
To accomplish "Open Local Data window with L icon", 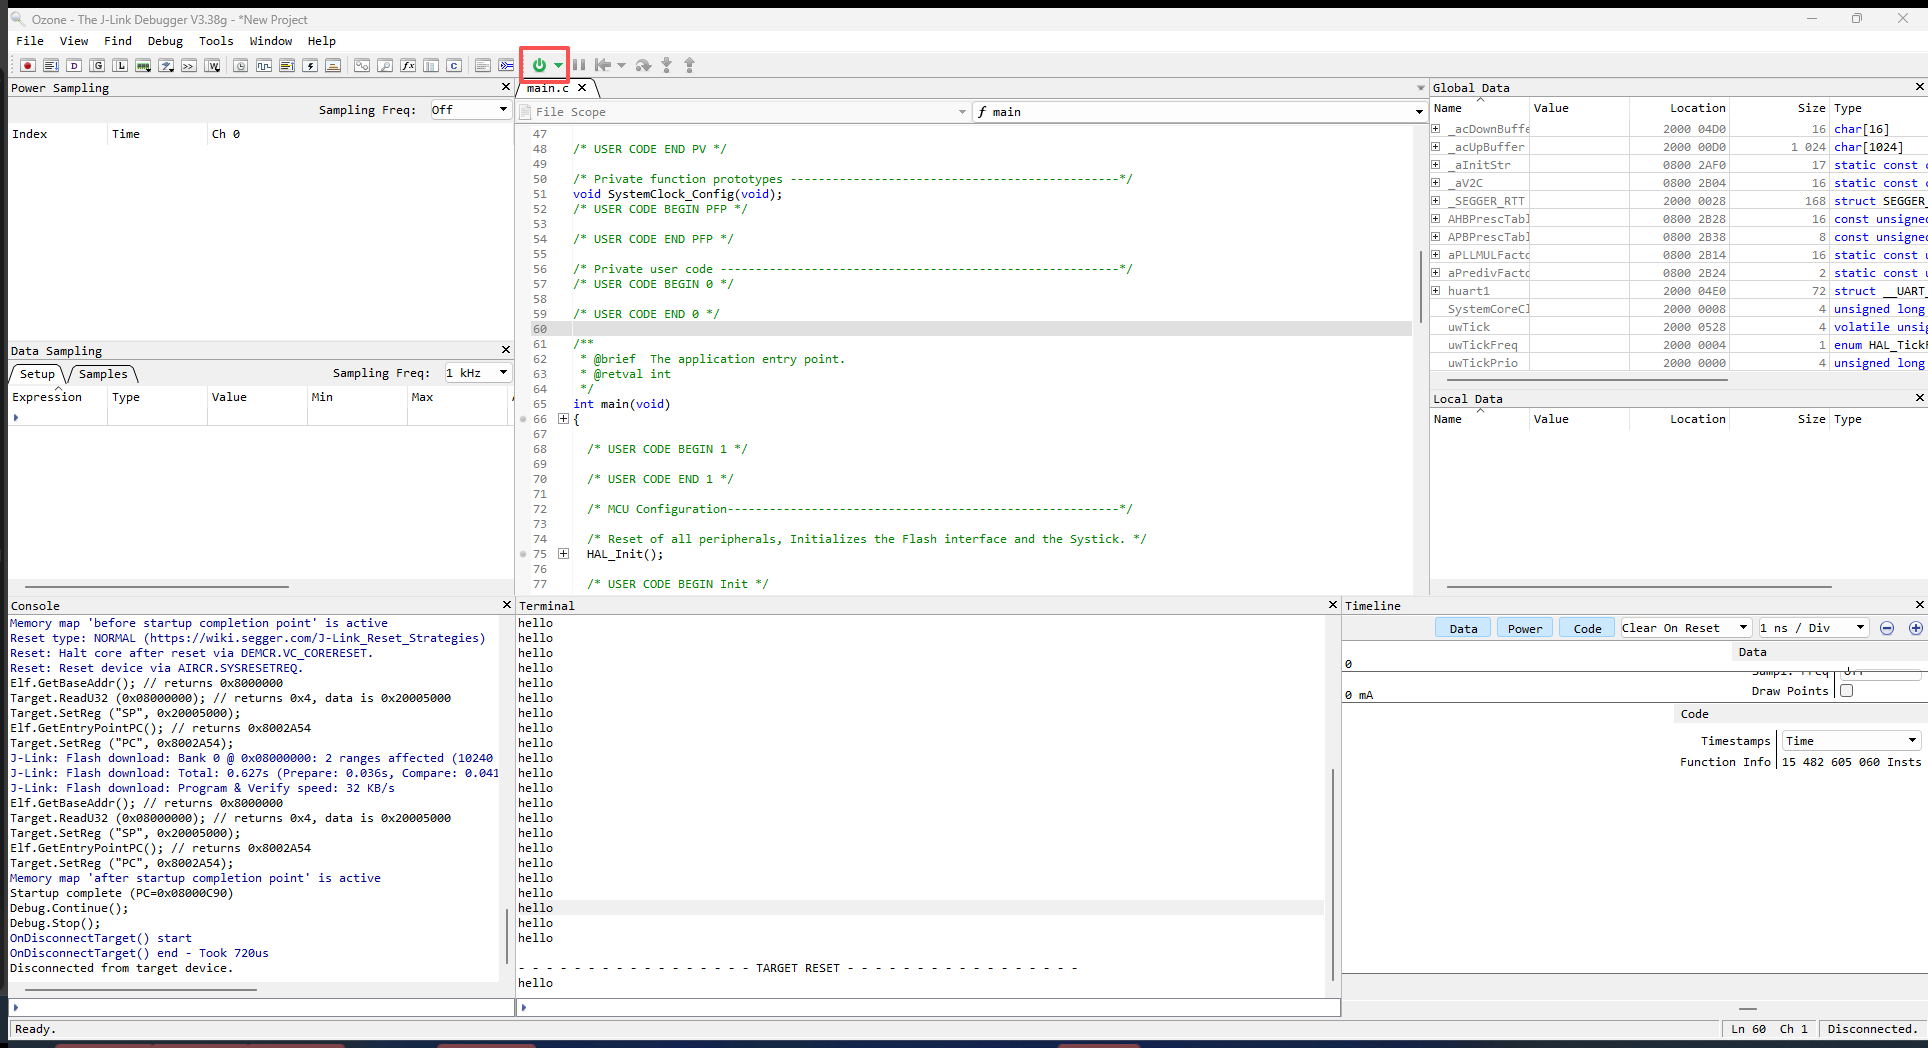I will point(120,66).
